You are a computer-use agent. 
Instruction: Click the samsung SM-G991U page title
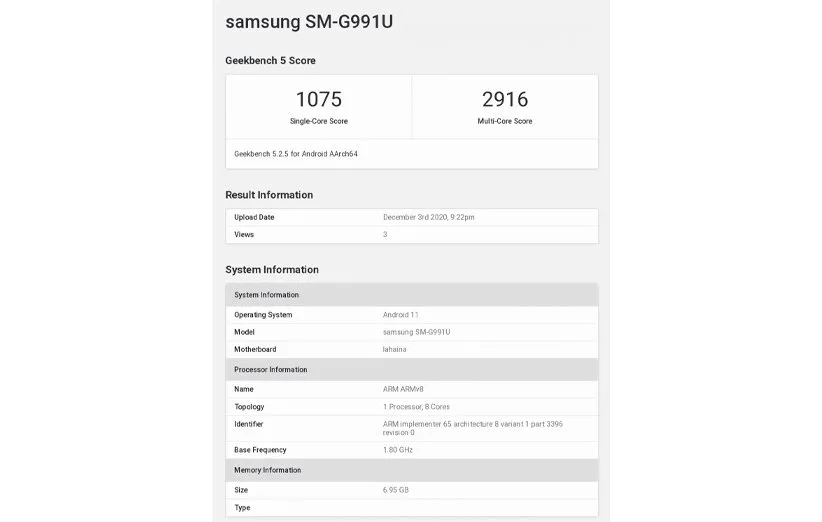(x=308, y=21)
